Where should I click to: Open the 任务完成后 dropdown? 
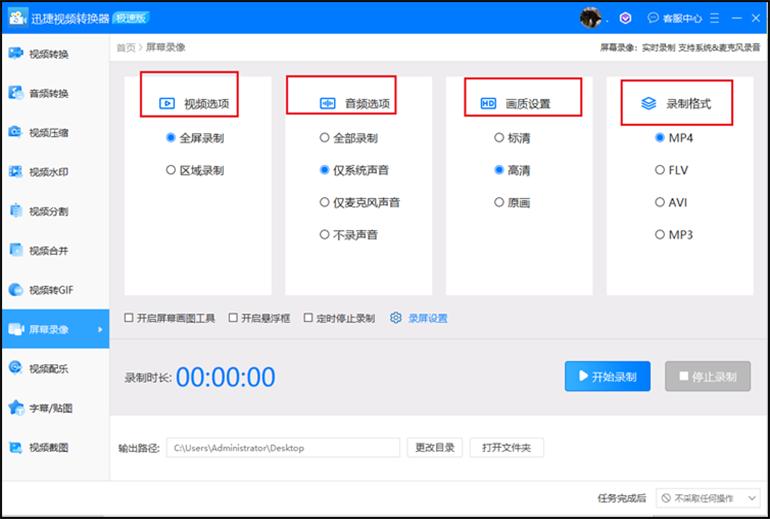[708, 498]
